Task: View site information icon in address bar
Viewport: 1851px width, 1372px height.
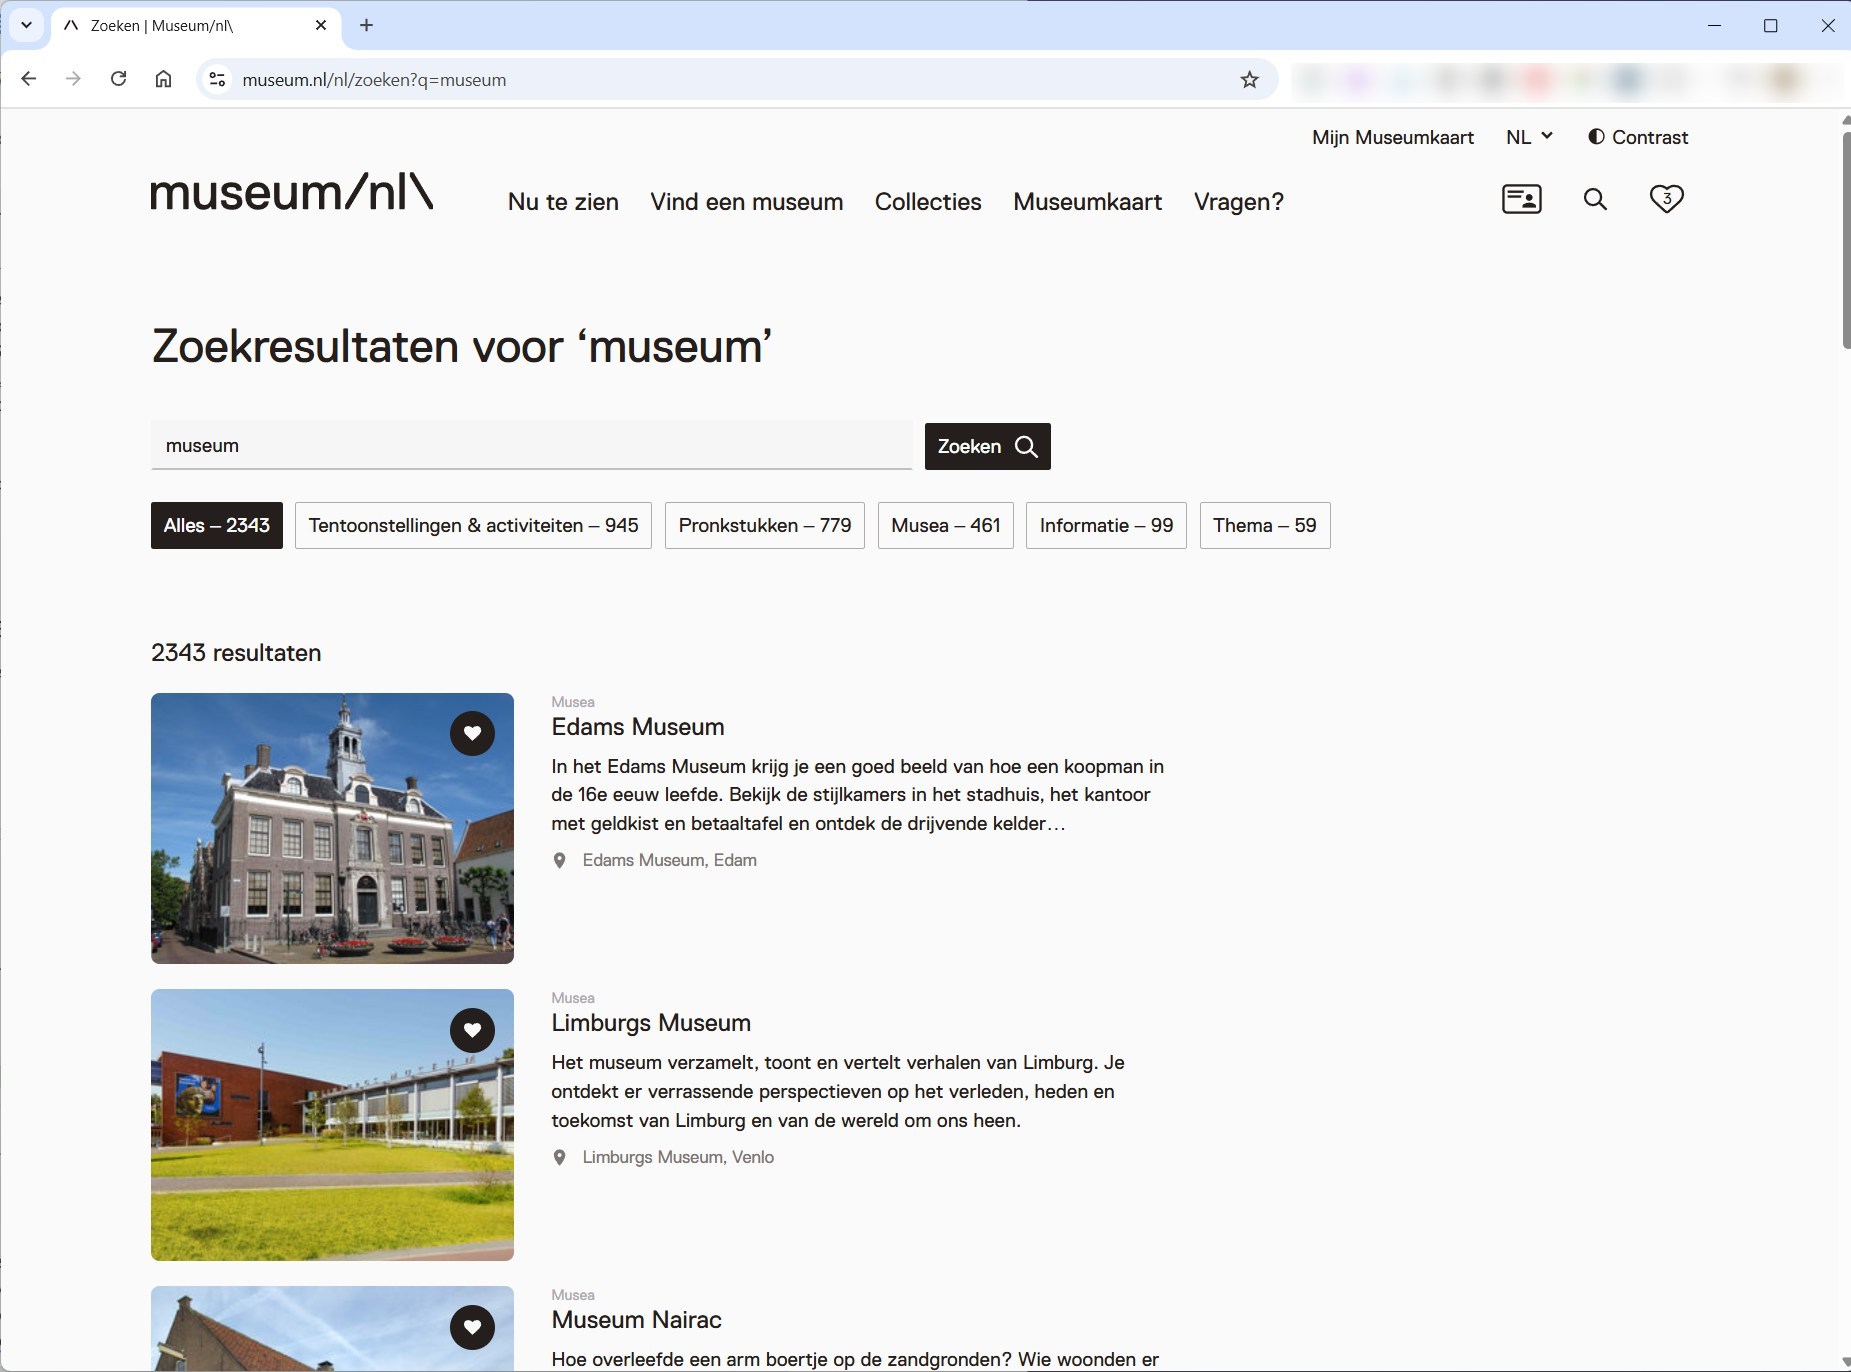Action: click(x=217, y=79)
